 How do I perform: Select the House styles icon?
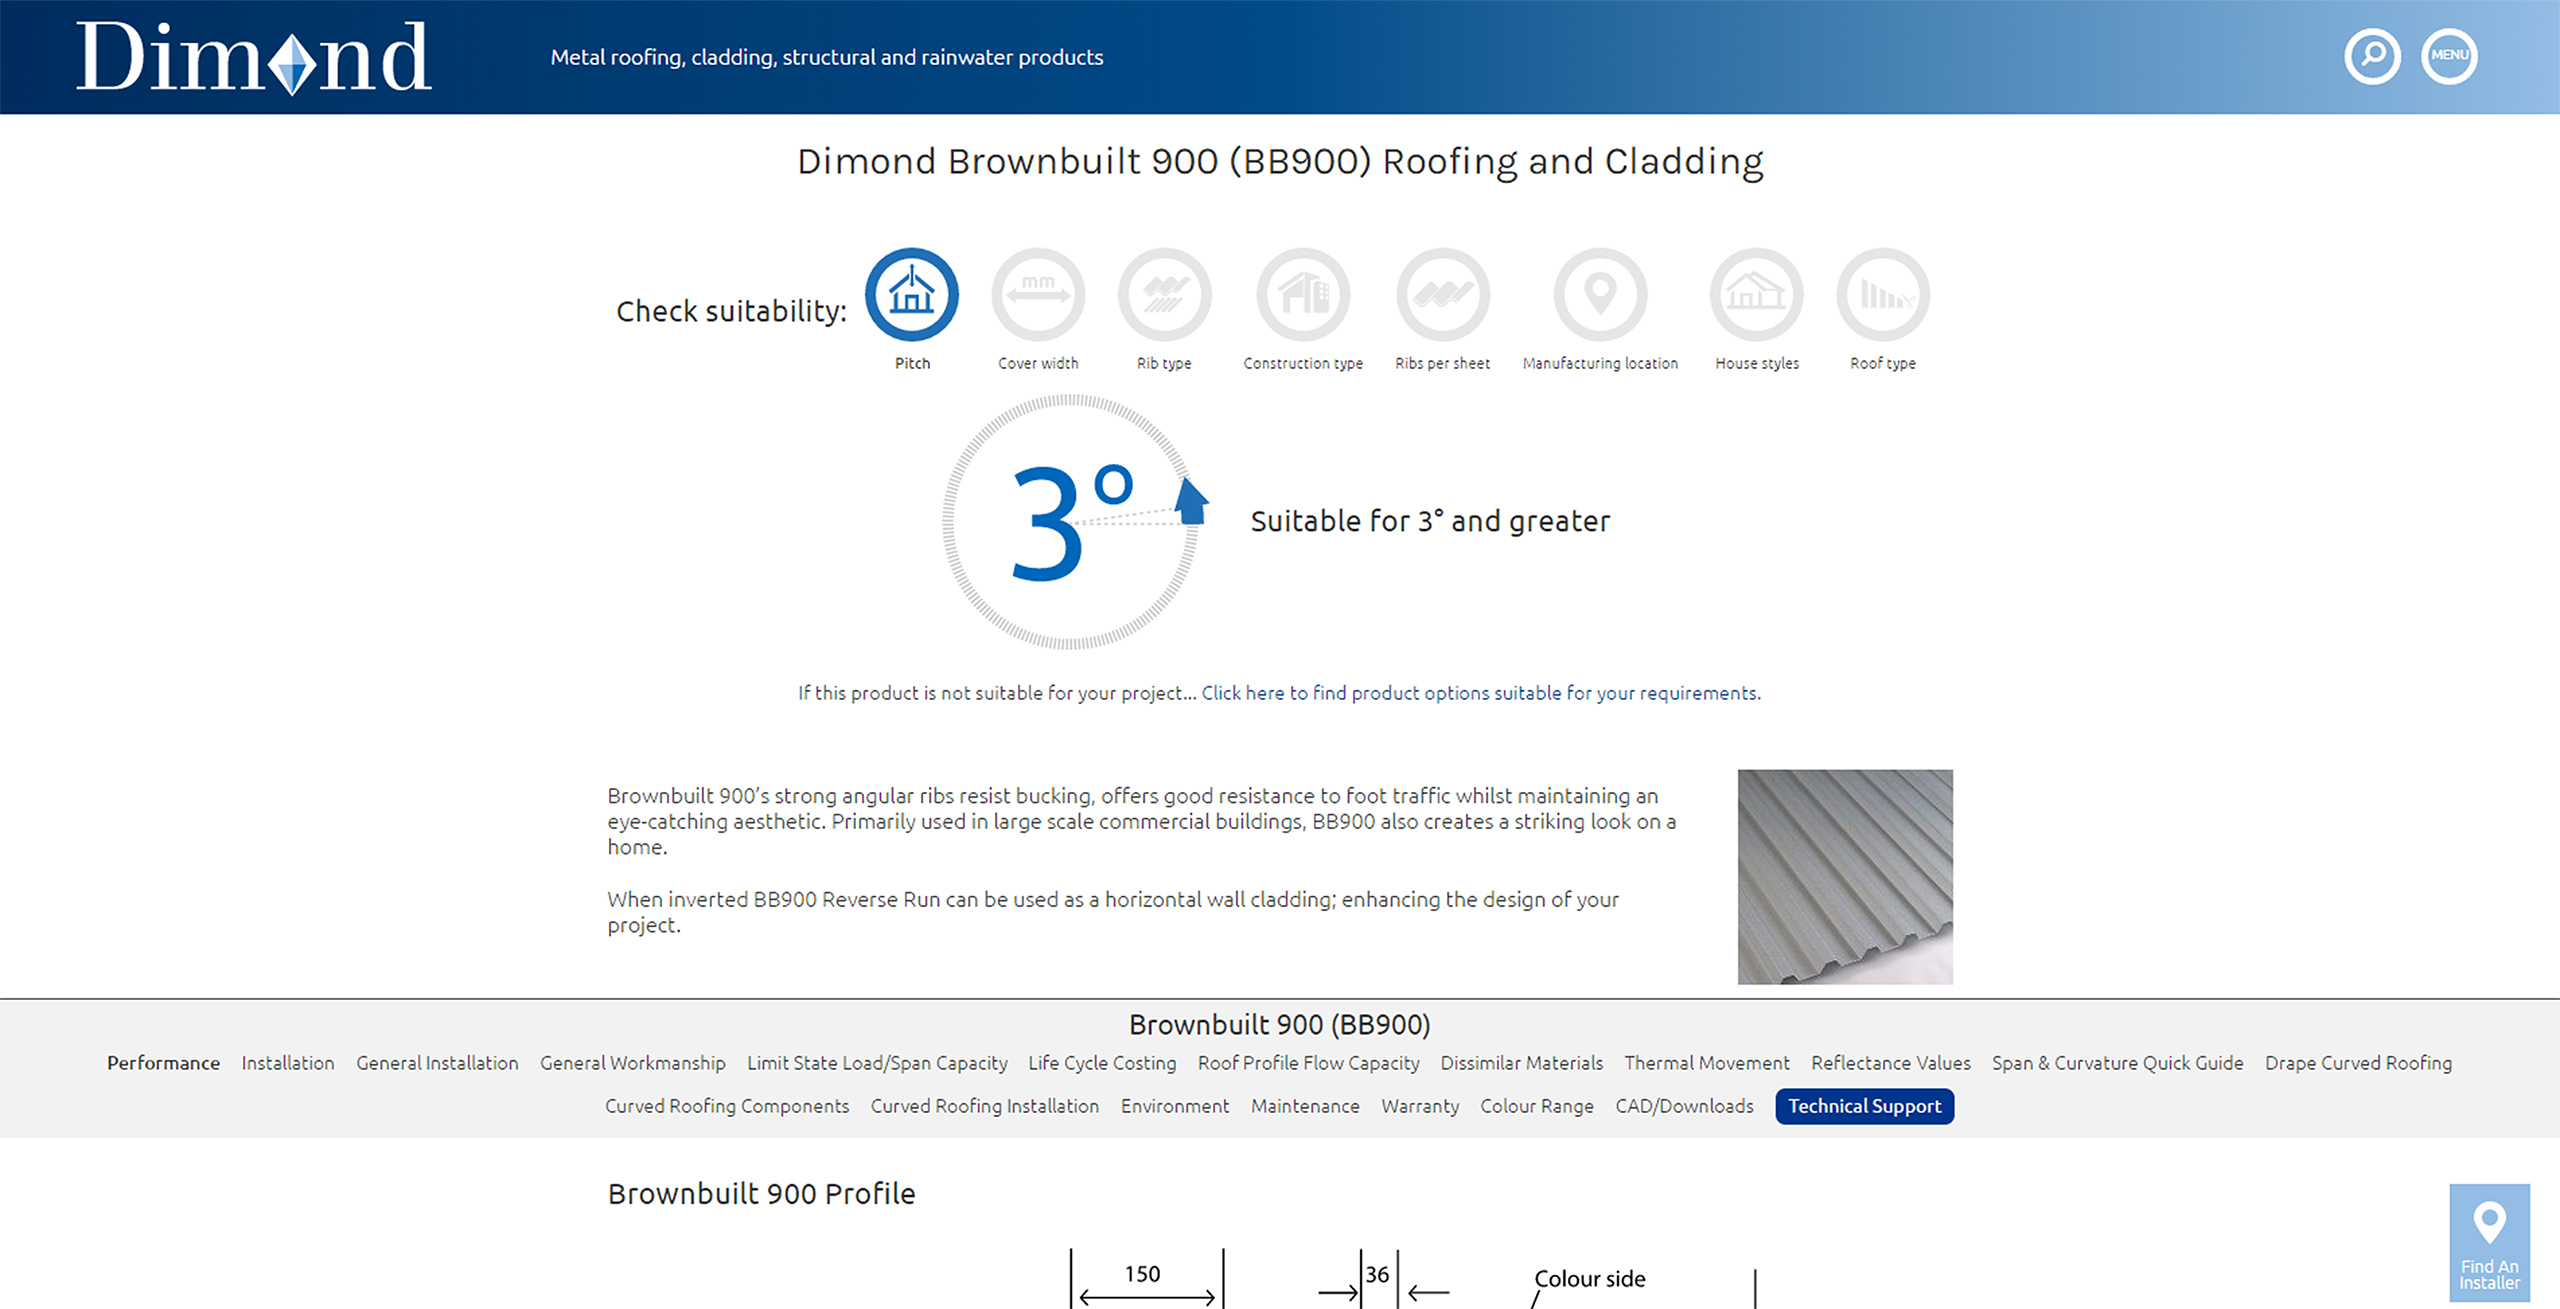1757,295
